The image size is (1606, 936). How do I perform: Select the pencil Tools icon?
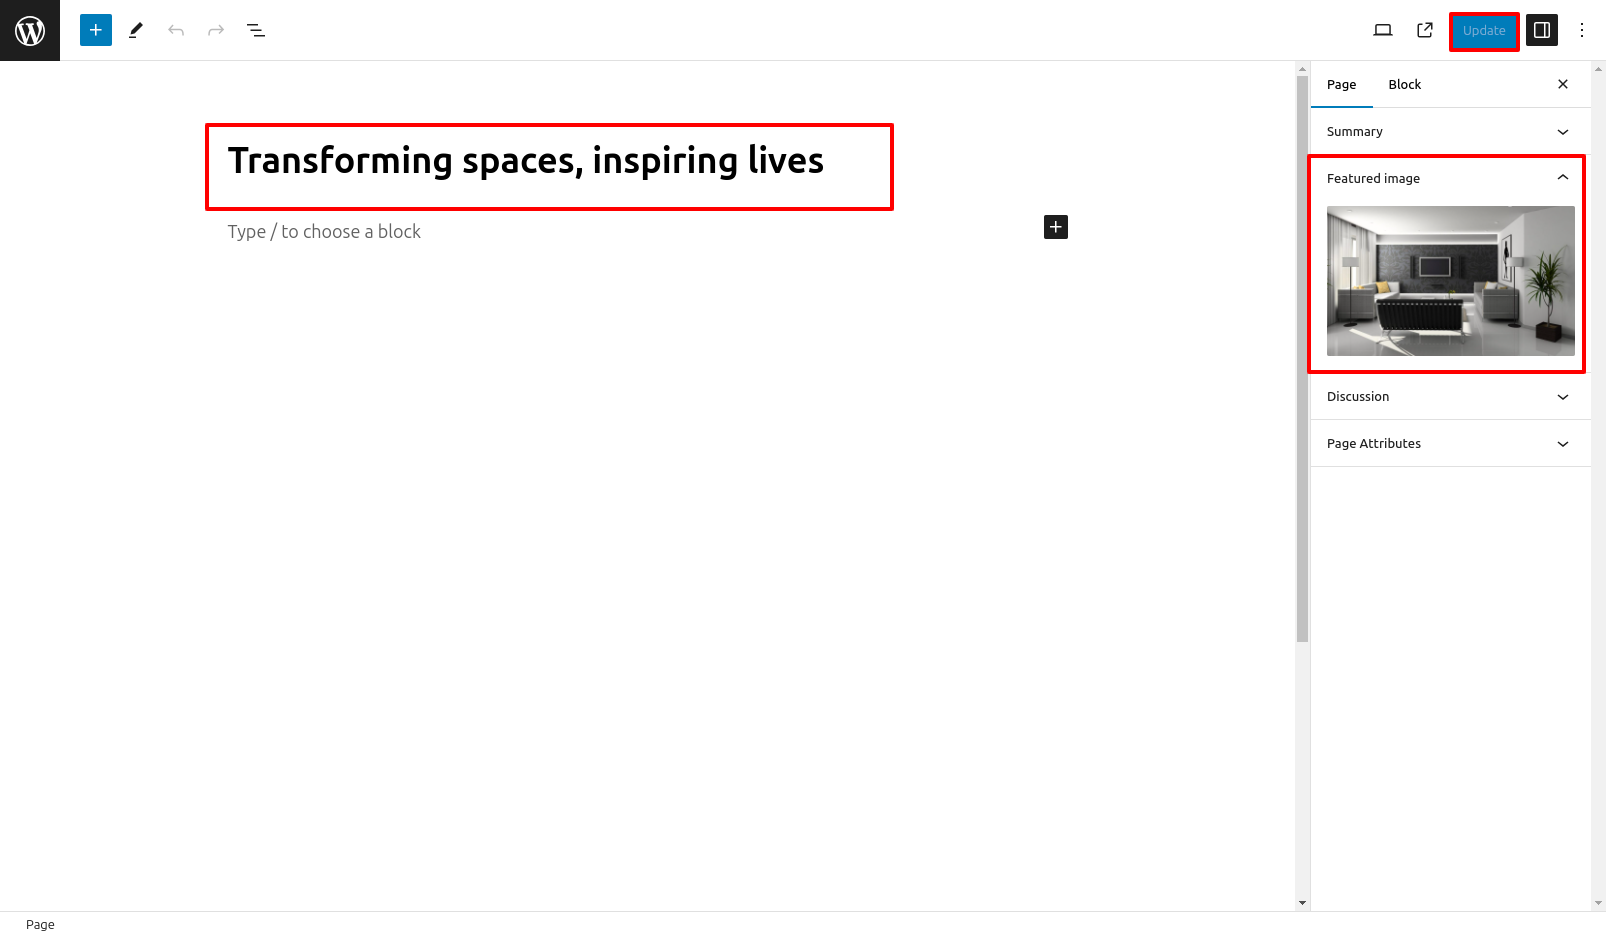pos(136,30)
